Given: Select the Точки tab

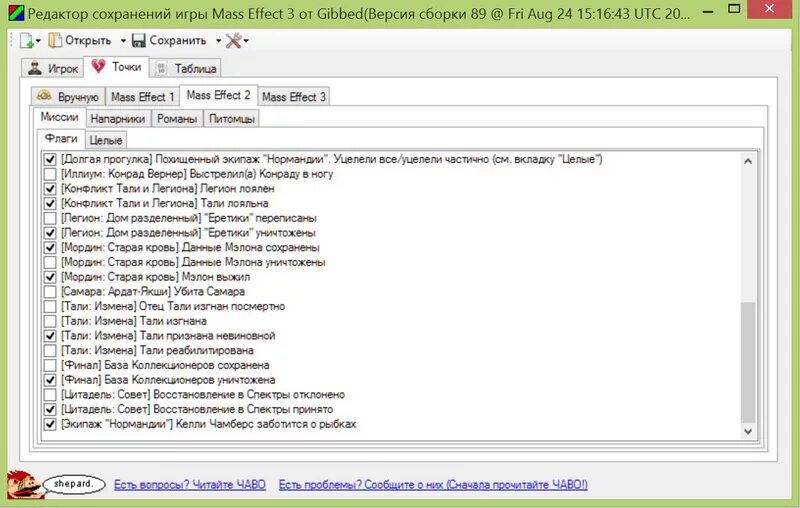Looking at the screenshot, I should tap(116, 66).
